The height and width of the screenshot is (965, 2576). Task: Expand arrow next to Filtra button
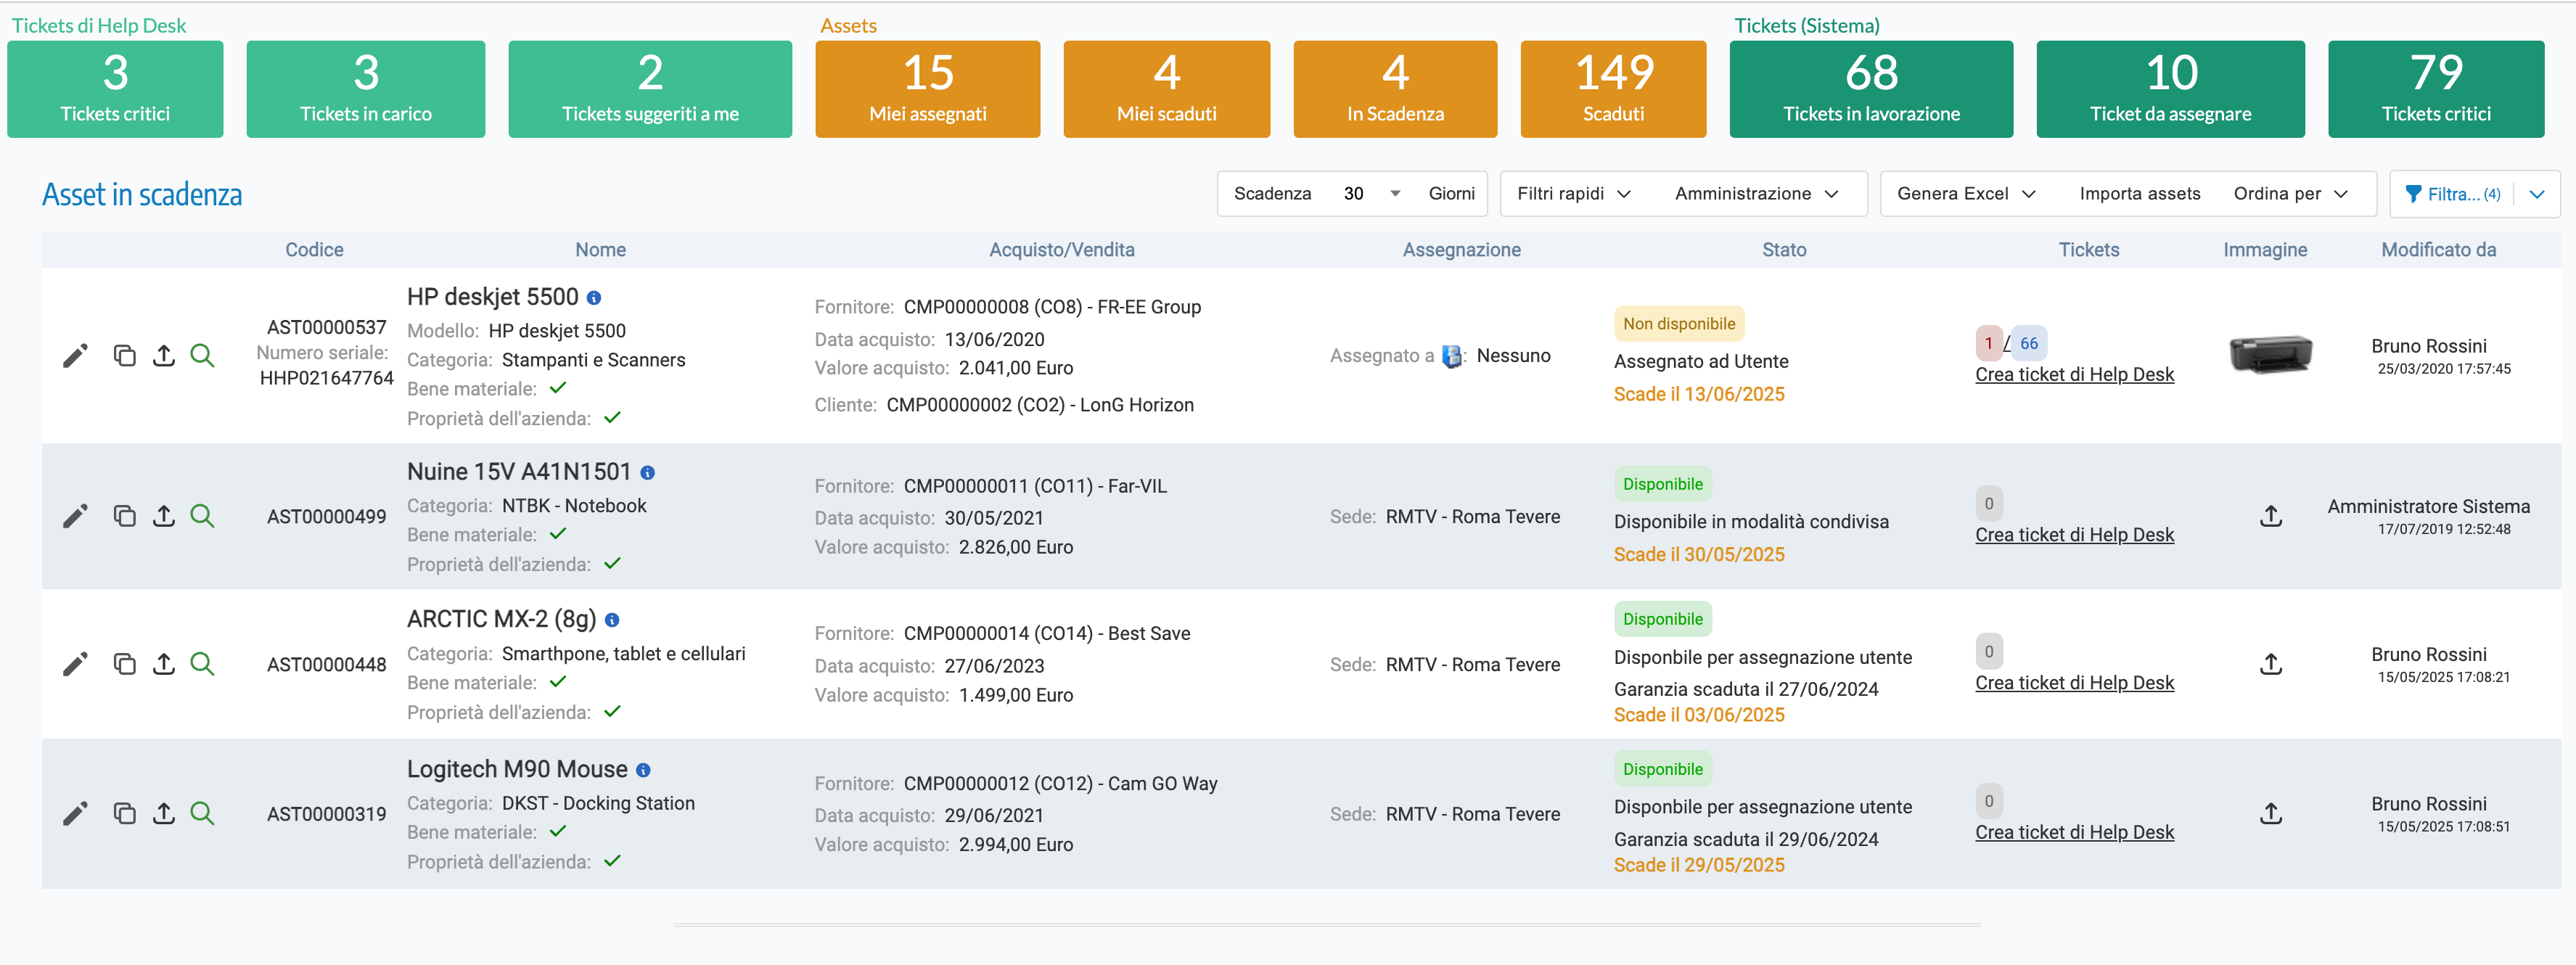pos(2537,194)
